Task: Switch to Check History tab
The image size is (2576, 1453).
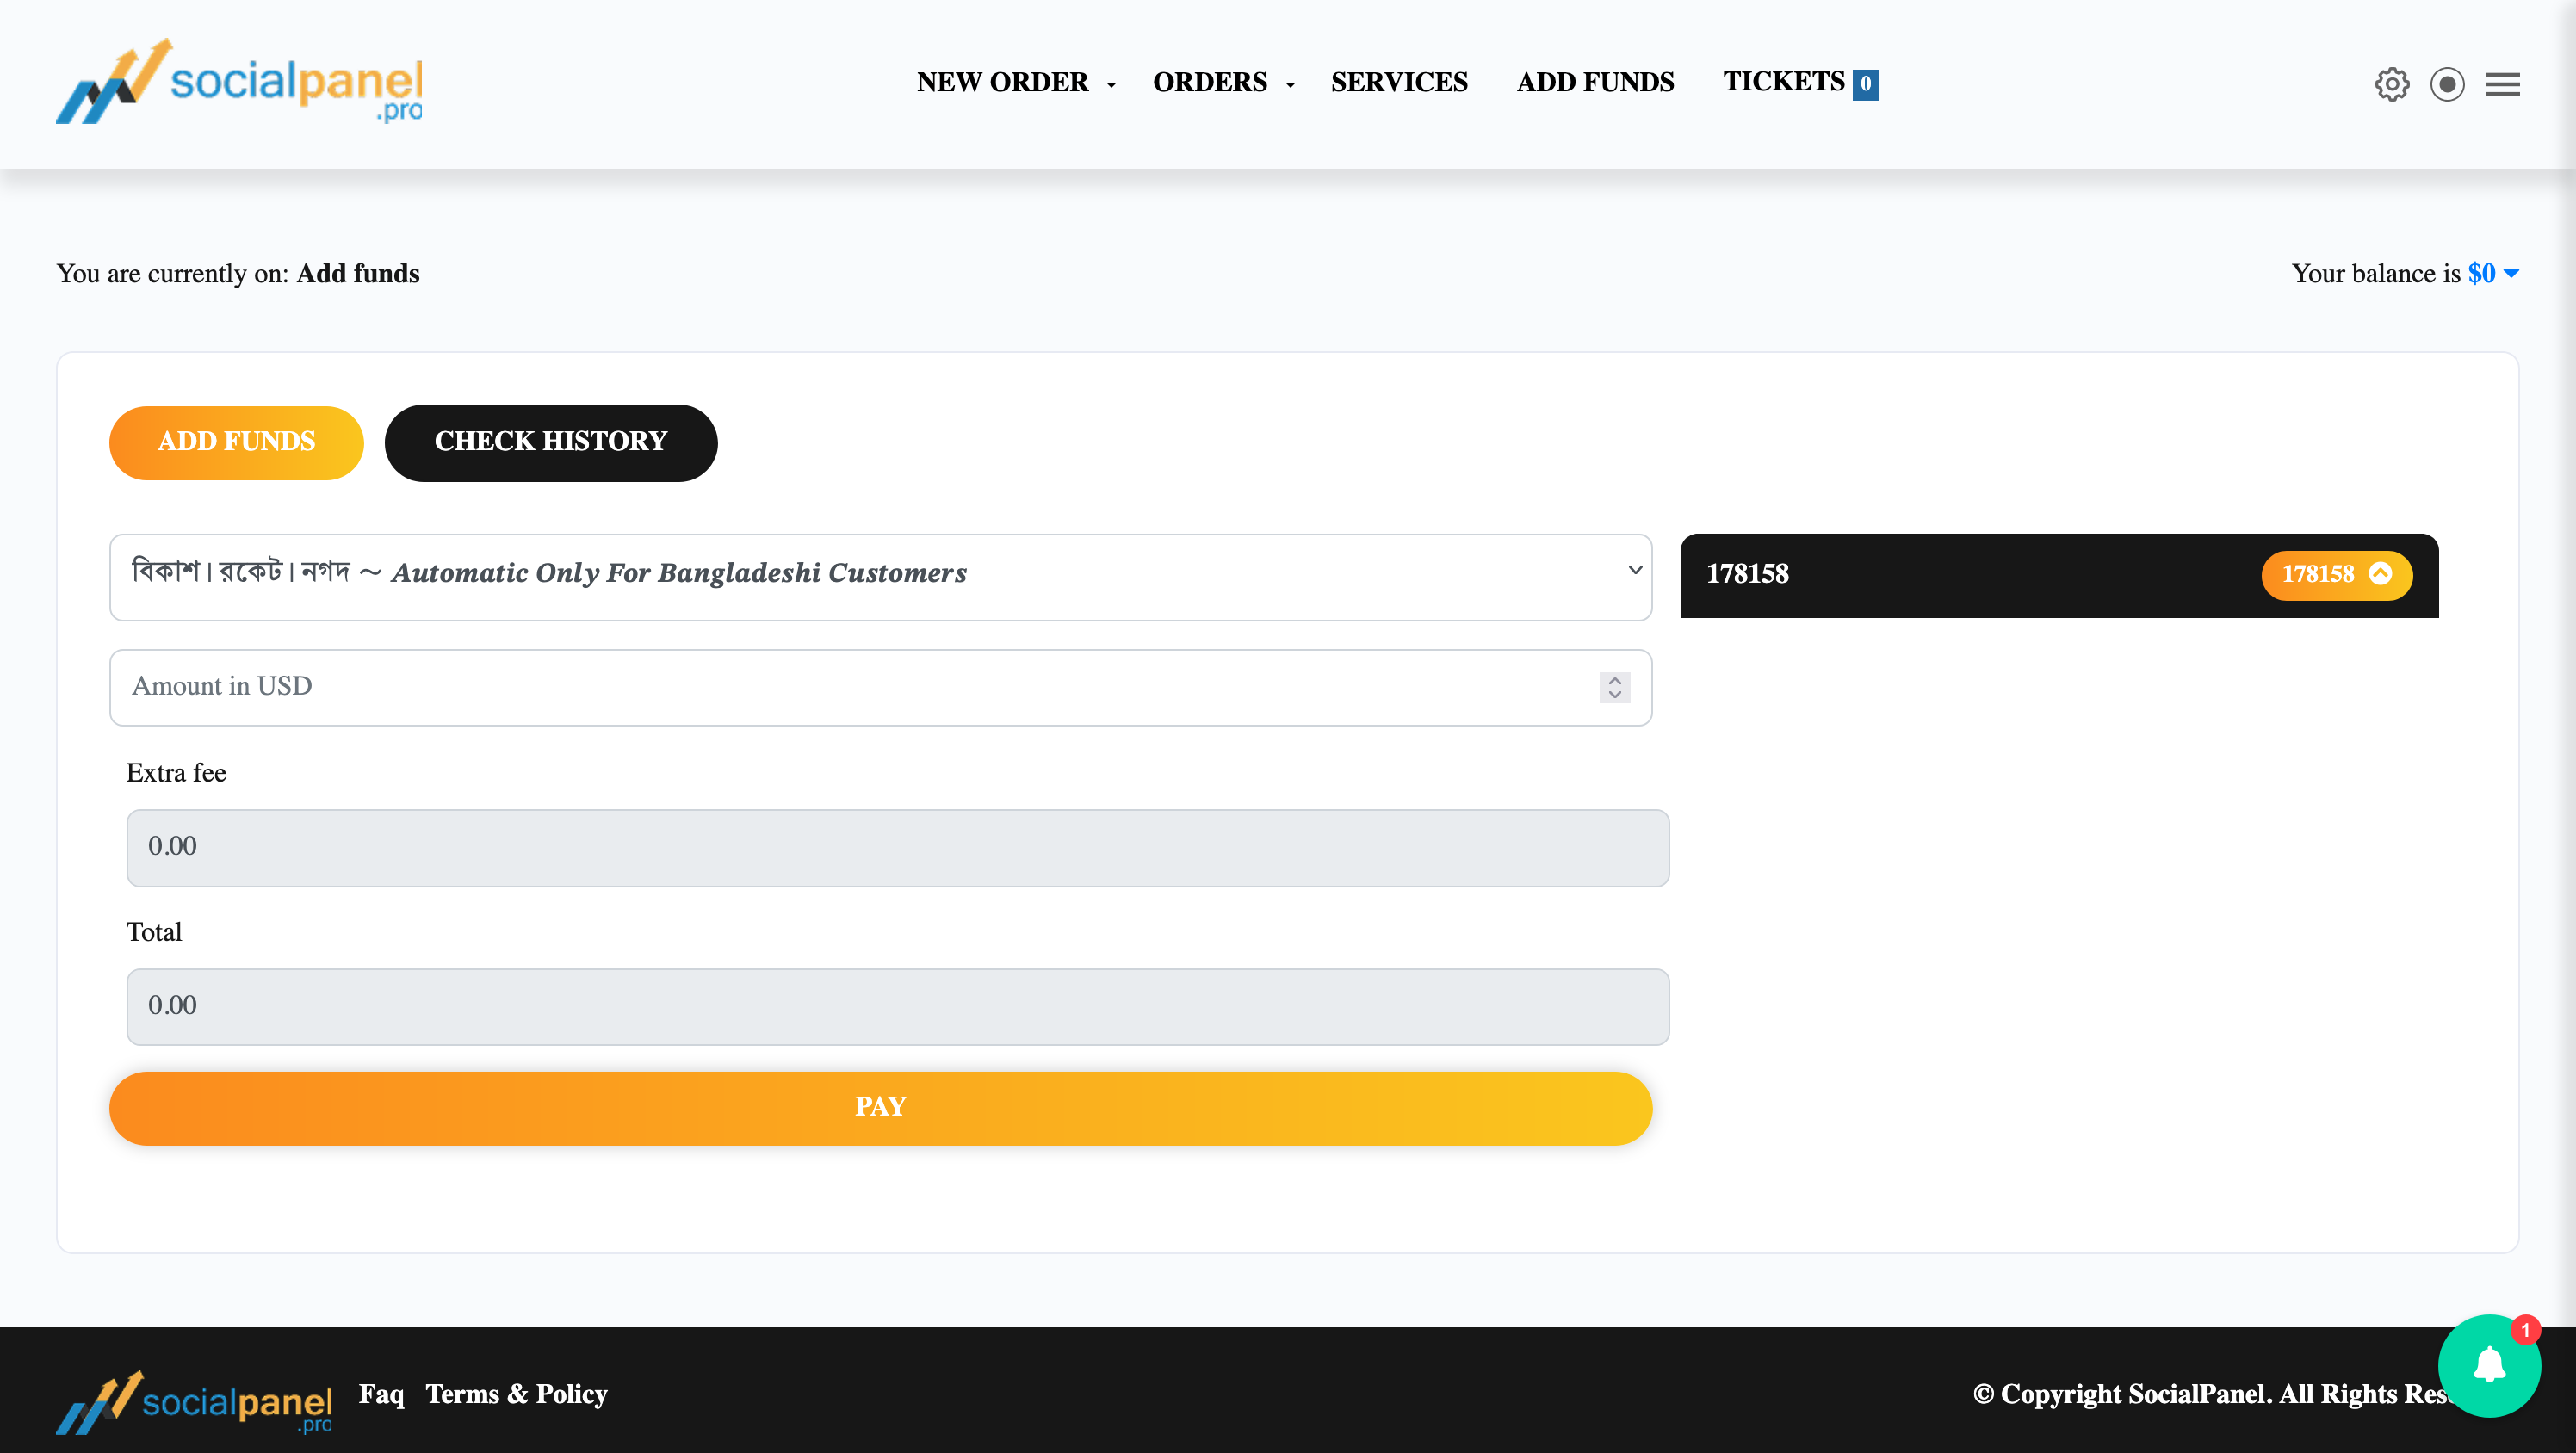Action: pos(550,442)
